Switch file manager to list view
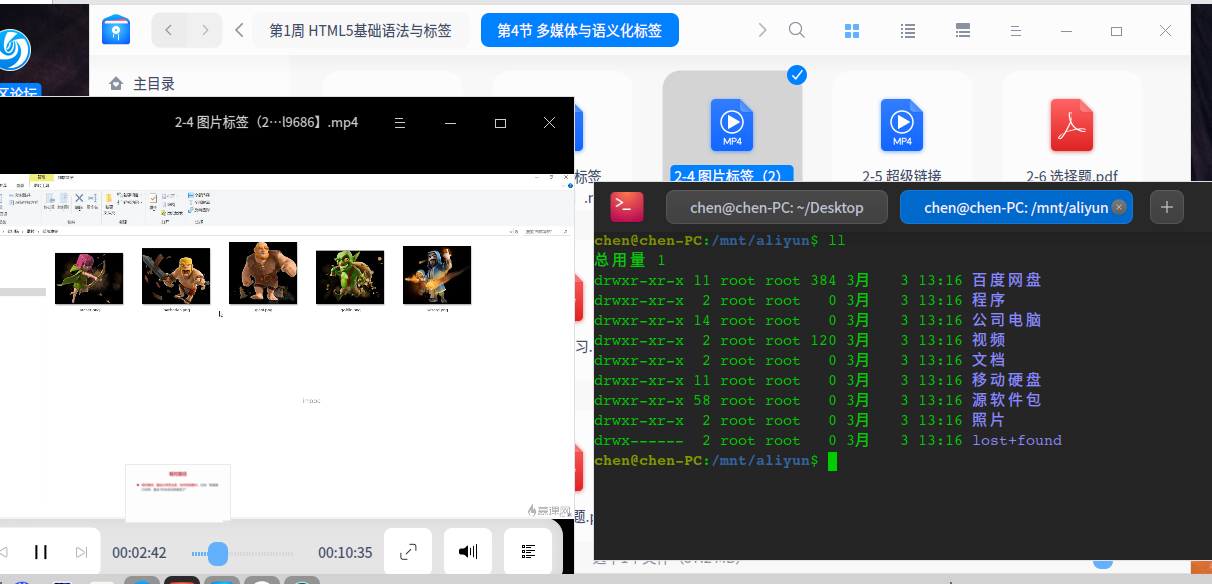This screenshot has height=584, width=1212. click(x=908, y=31)
